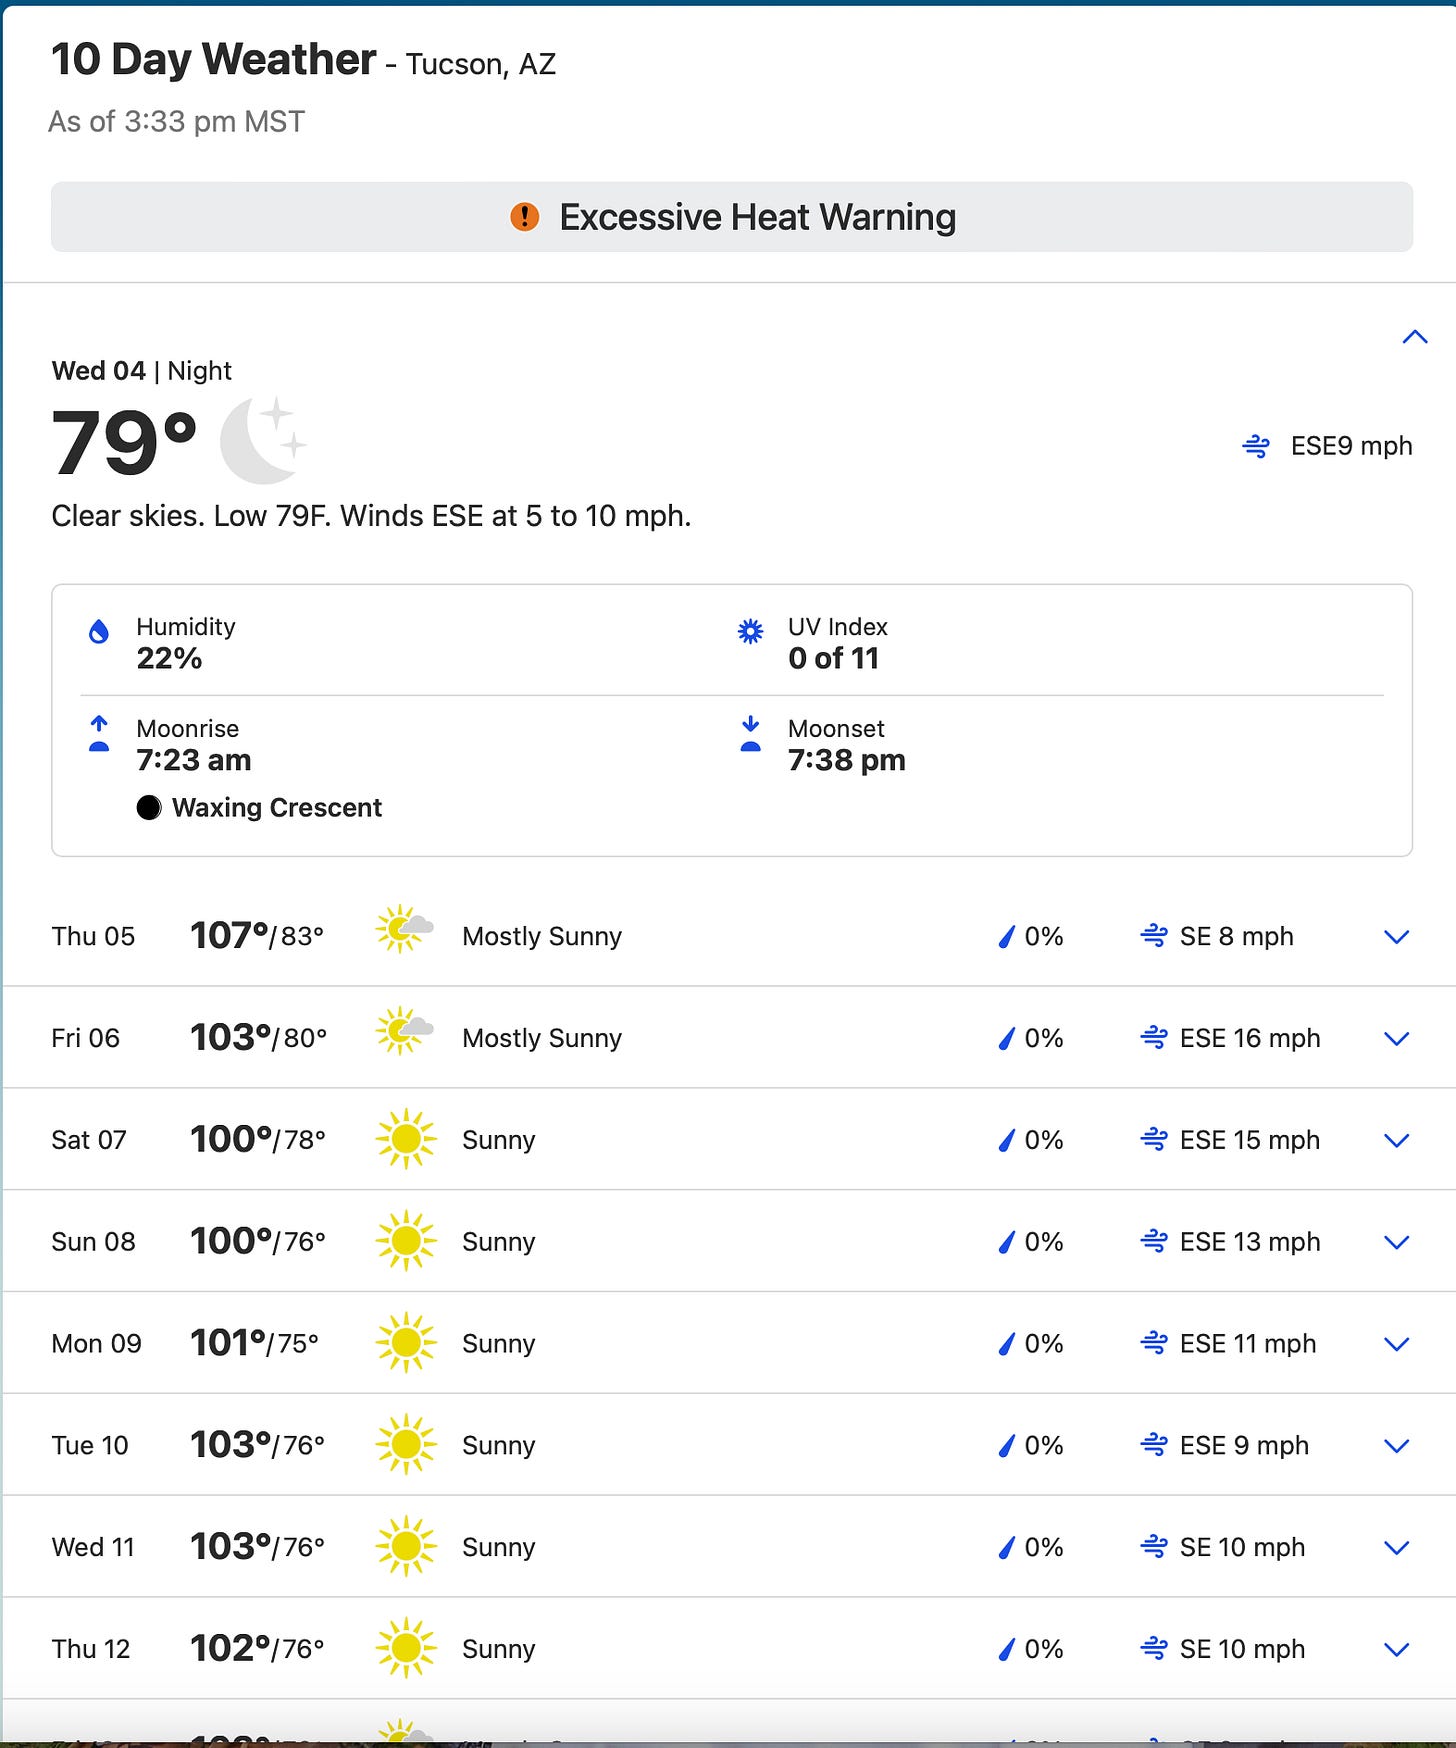Screen dimensions: 1456x1748
Task: Open the Excessive Heat Warning banner
Action: point(732,217)
